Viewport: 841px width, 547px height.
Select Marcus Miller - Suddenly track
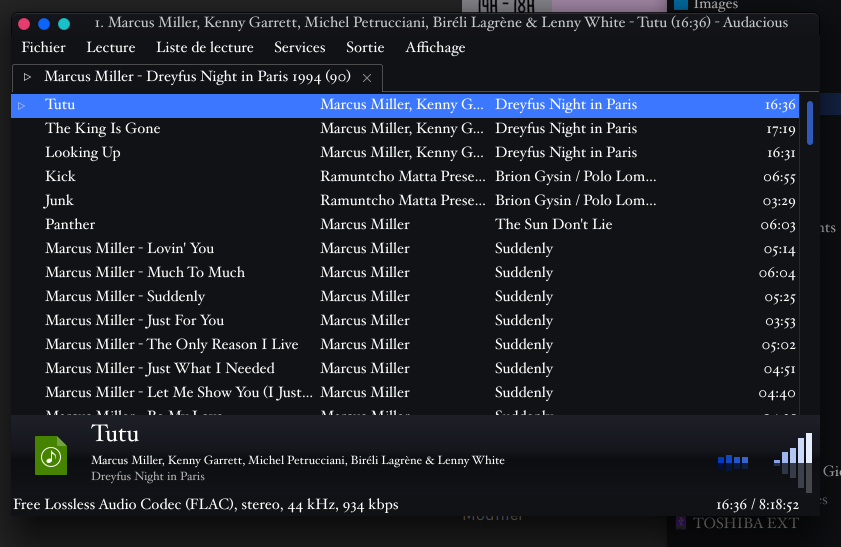[405, 297]
